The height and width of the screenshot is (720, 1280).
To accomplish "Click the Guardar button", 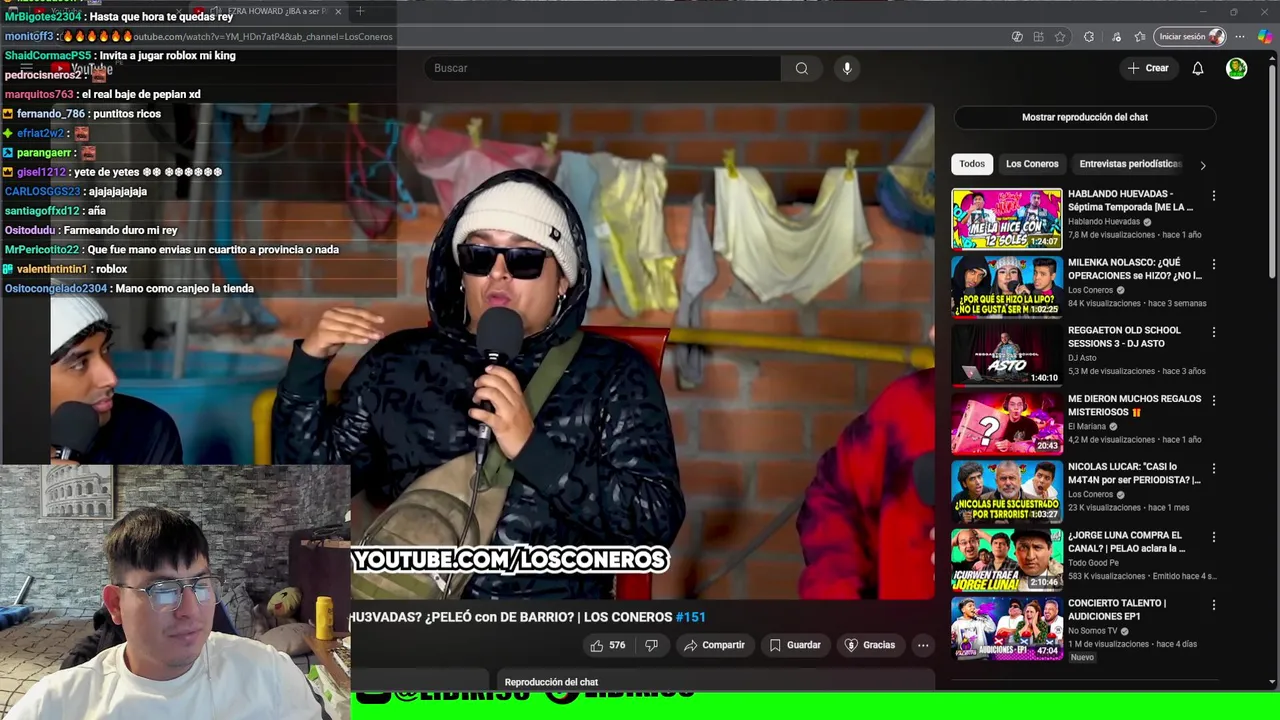I will click(x=795, y=645).
